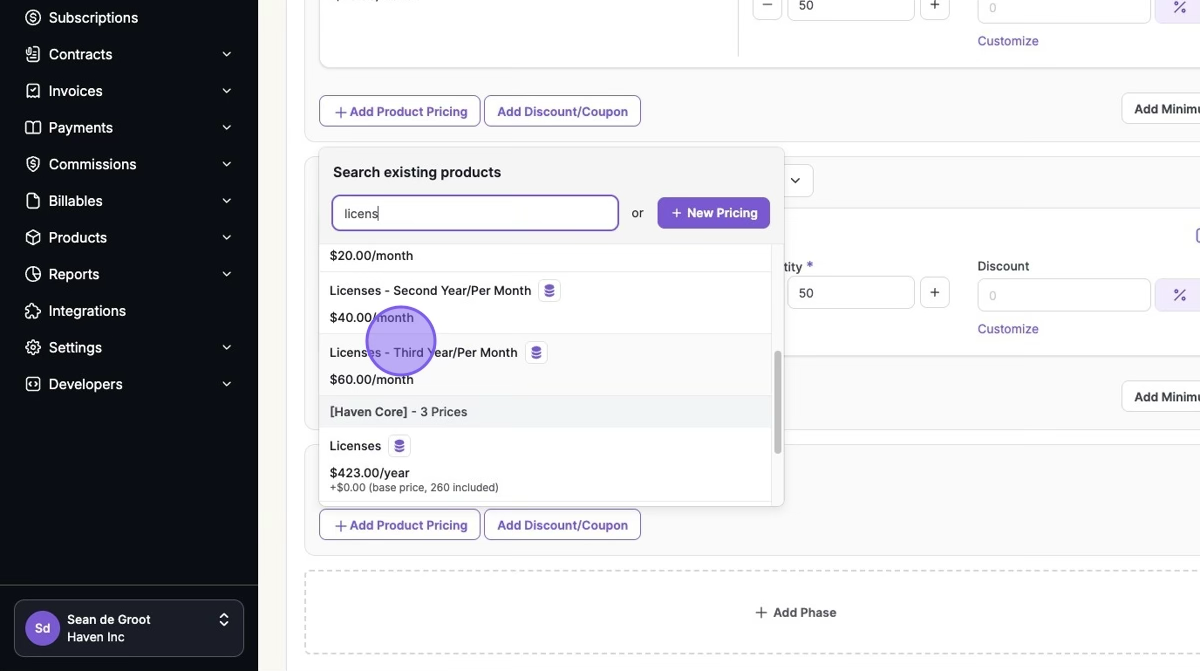Select Licenses - Second Year/Per Month option
The height and width of the screenshot is (671, 1200).
[x=430, y=291]
